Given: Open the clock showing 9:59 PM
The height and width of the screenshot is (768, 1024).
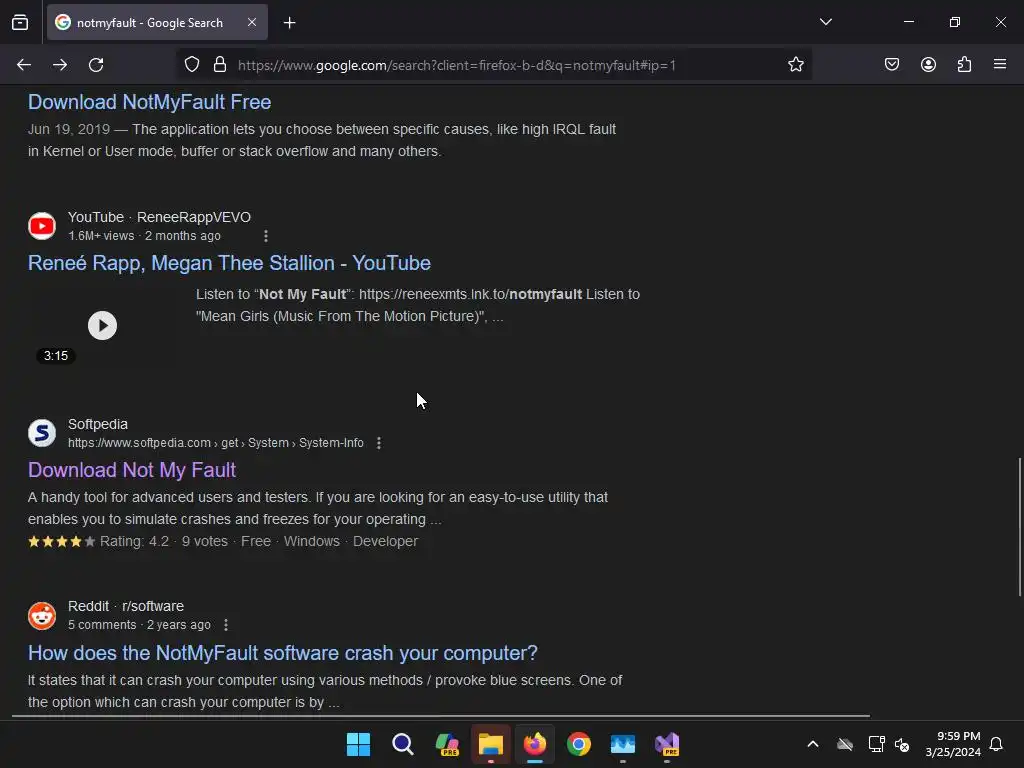Looking at the screenshot, I should [953, 744].
